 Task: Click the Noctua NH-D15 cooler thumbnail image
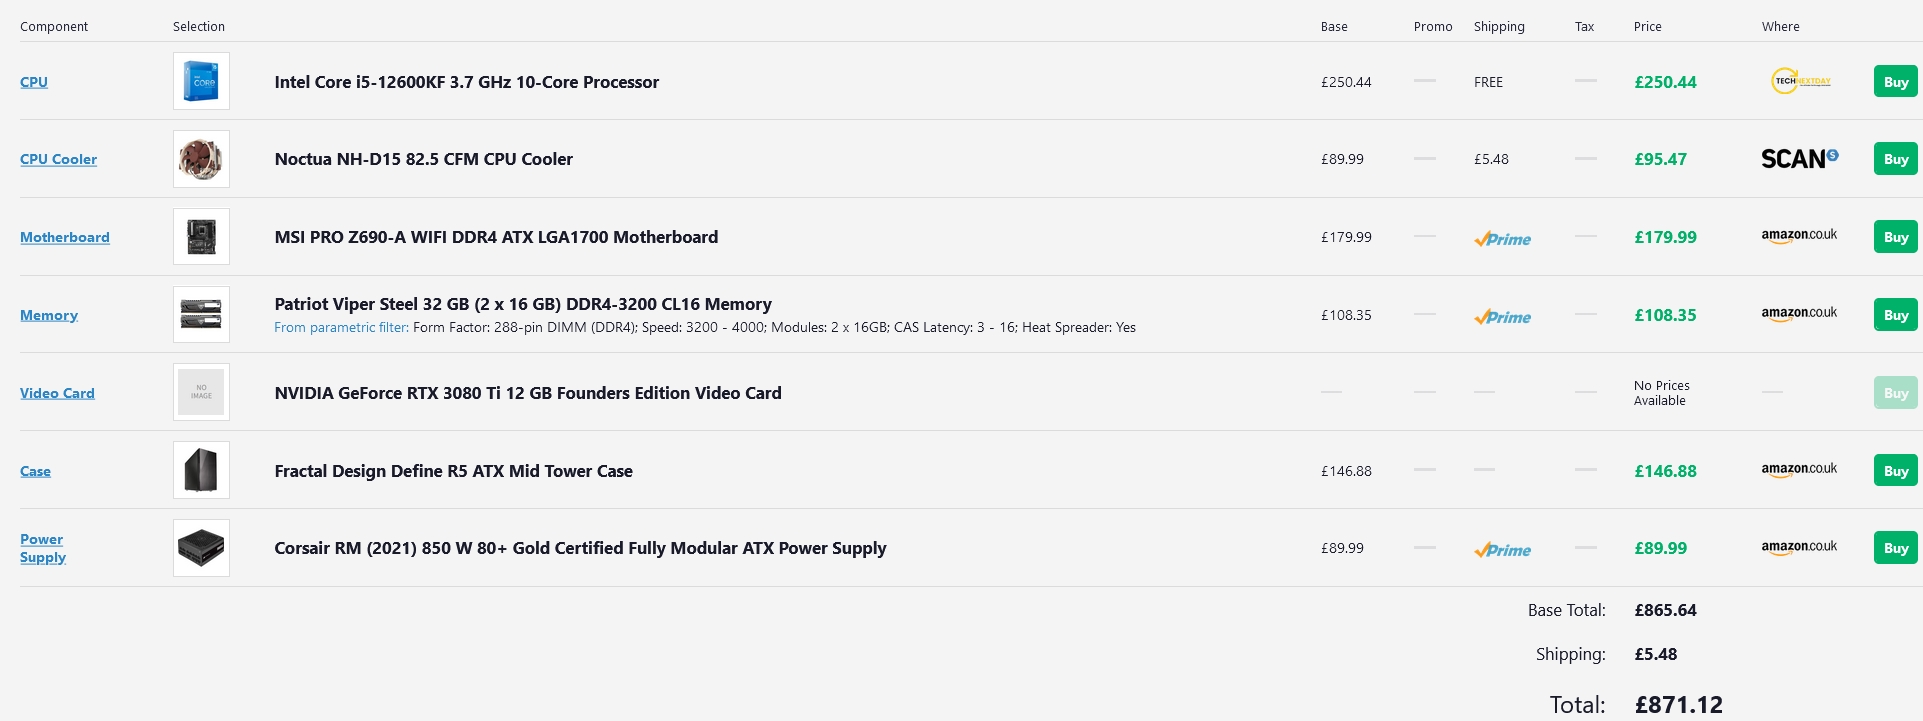pyautogui.click(x=201, y=159)
